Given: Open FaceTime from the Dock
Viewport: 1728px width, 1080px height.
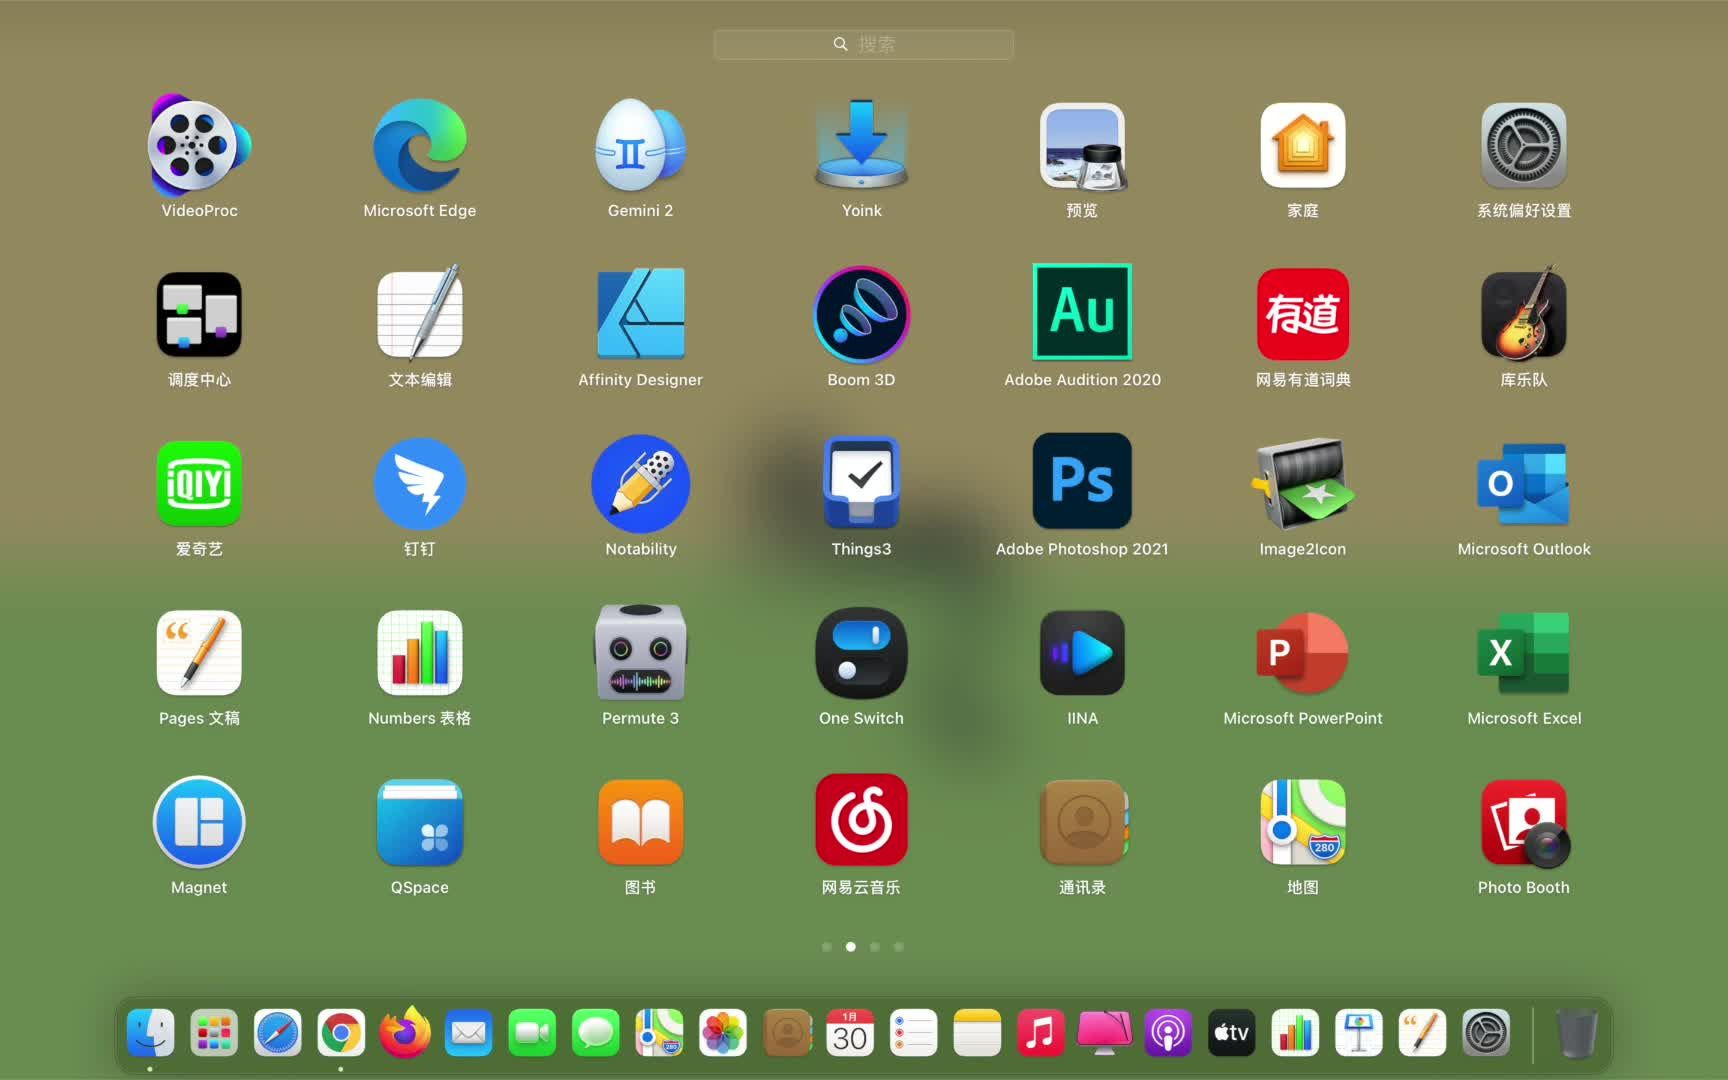Looking at the screenshot, I should pos(532,1033).
